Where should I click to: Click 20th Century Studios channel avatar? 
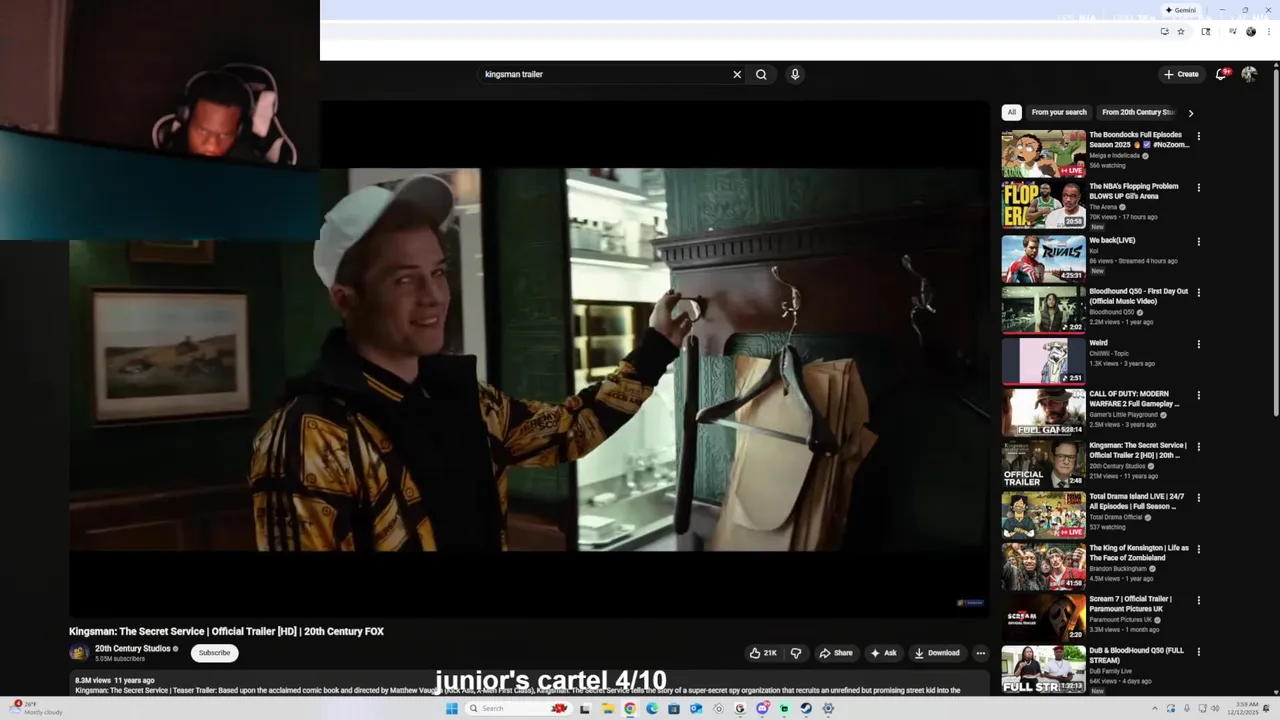pos(79,653)
